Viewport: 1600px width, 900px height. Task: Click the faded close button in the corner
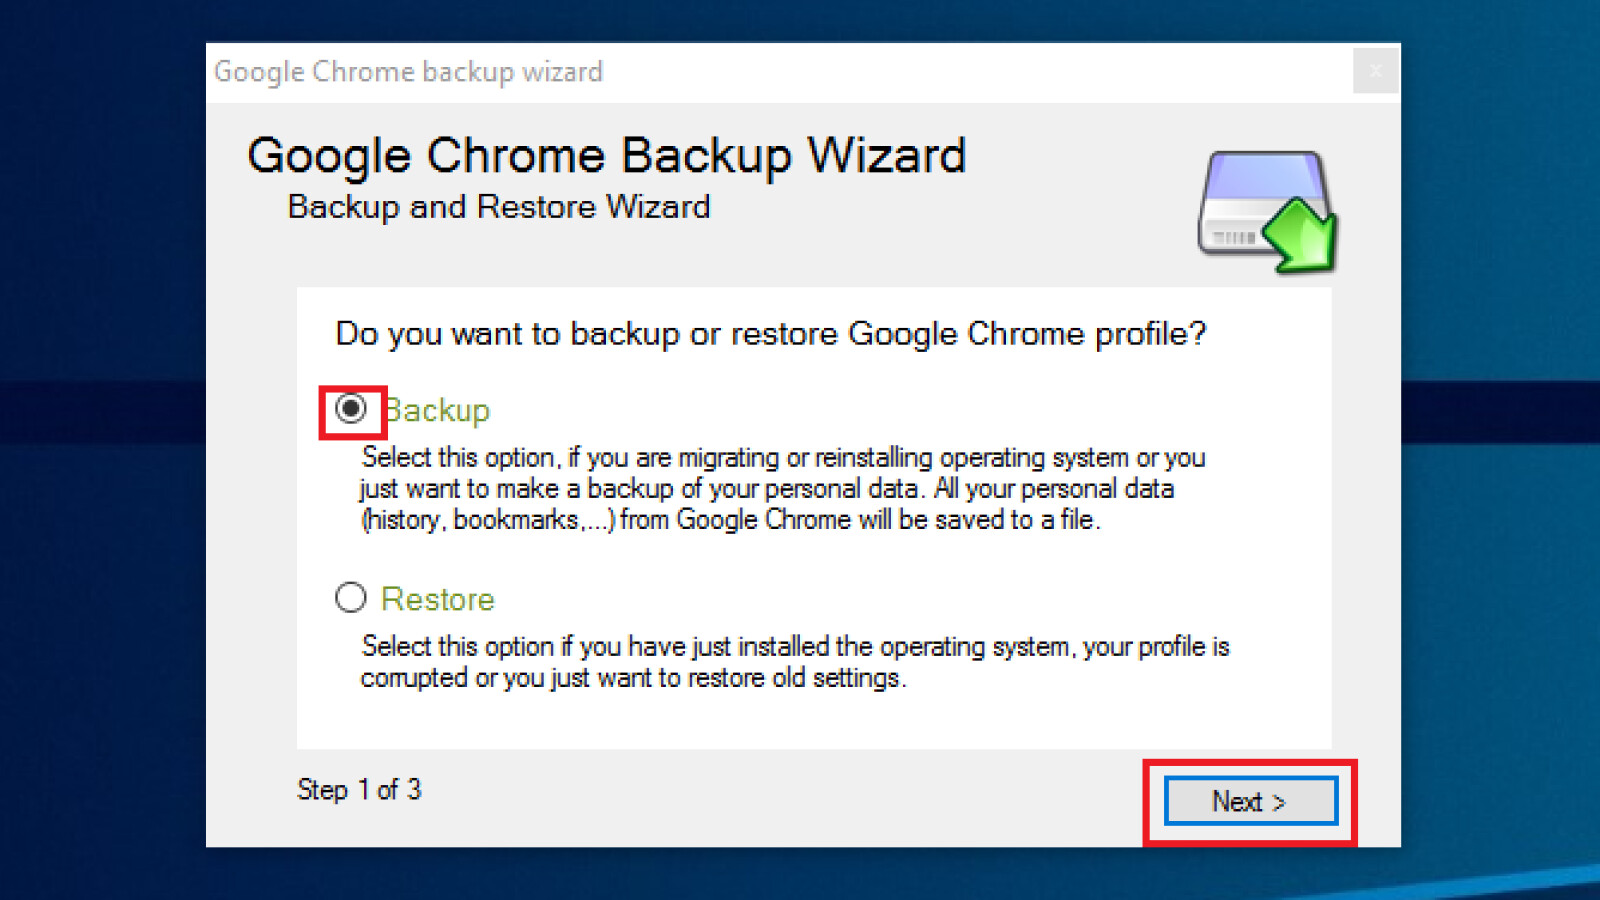click(x=1377, y=71)
